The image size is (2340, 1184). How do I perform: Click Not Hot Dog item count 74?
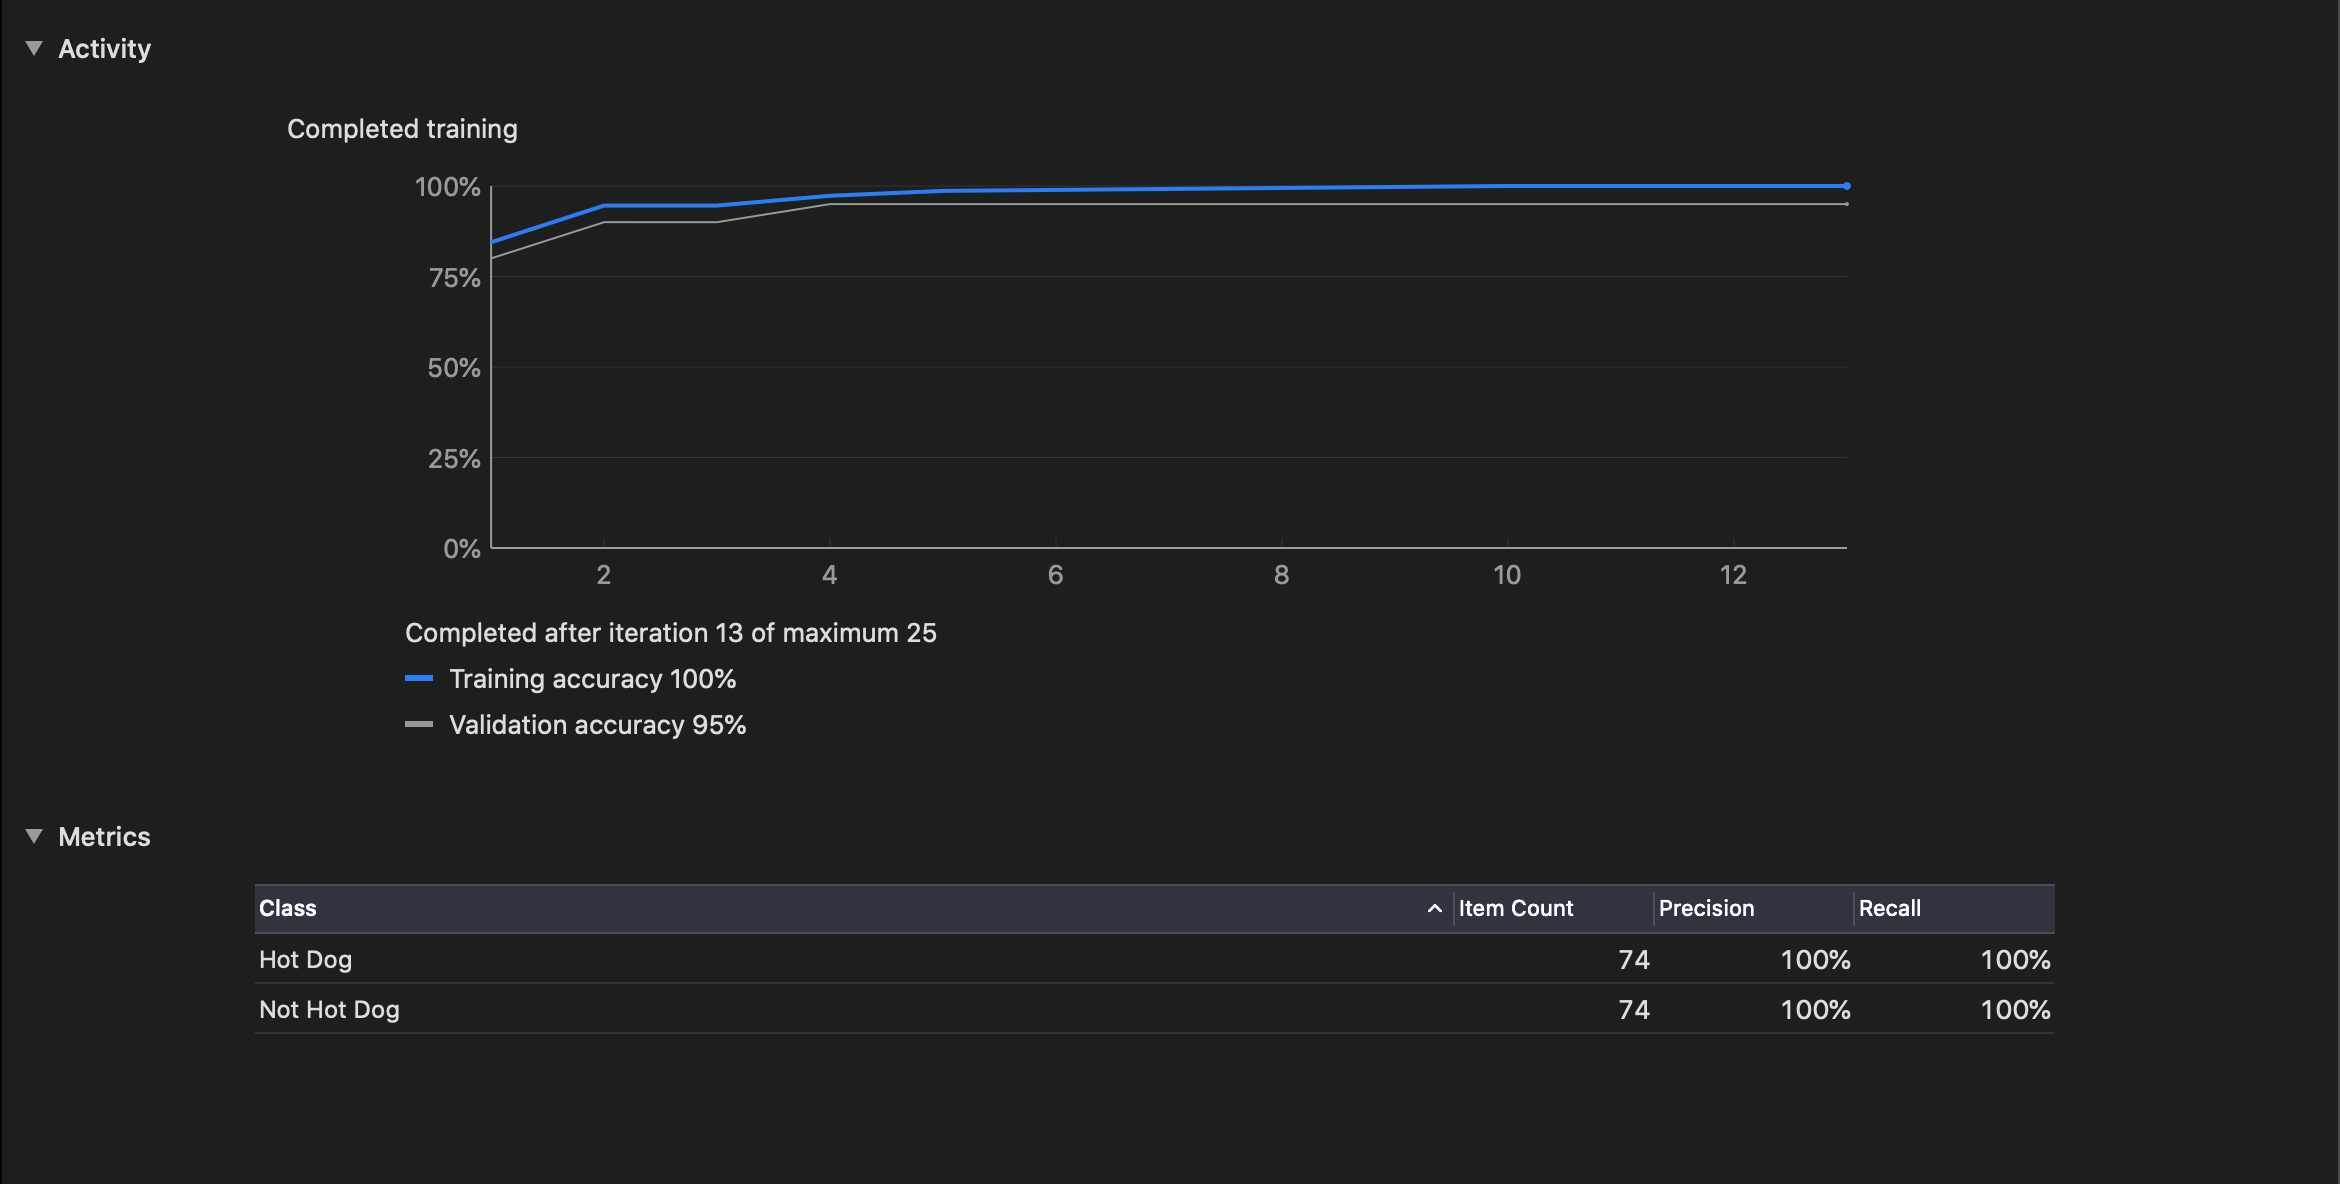point(1634,1009)
